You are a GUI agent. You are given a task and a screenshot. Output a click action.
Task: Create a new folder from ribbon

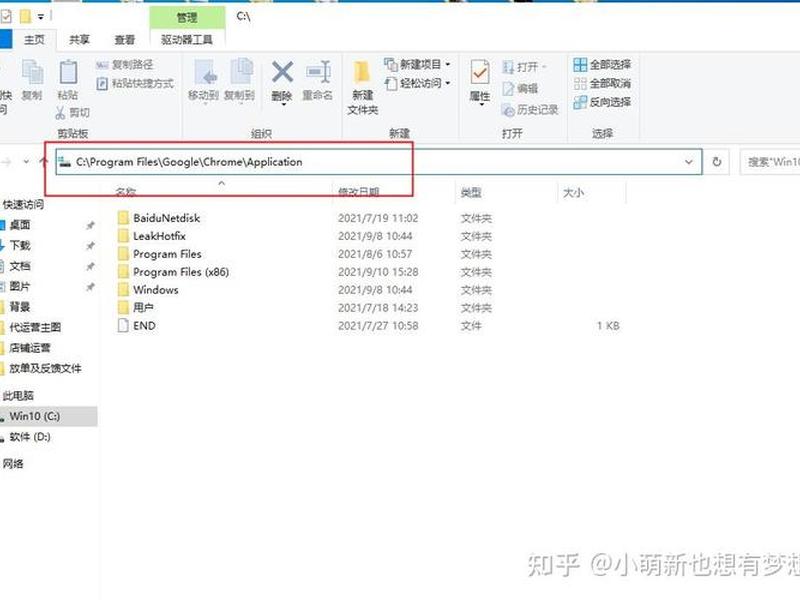(x=363, y=87)
